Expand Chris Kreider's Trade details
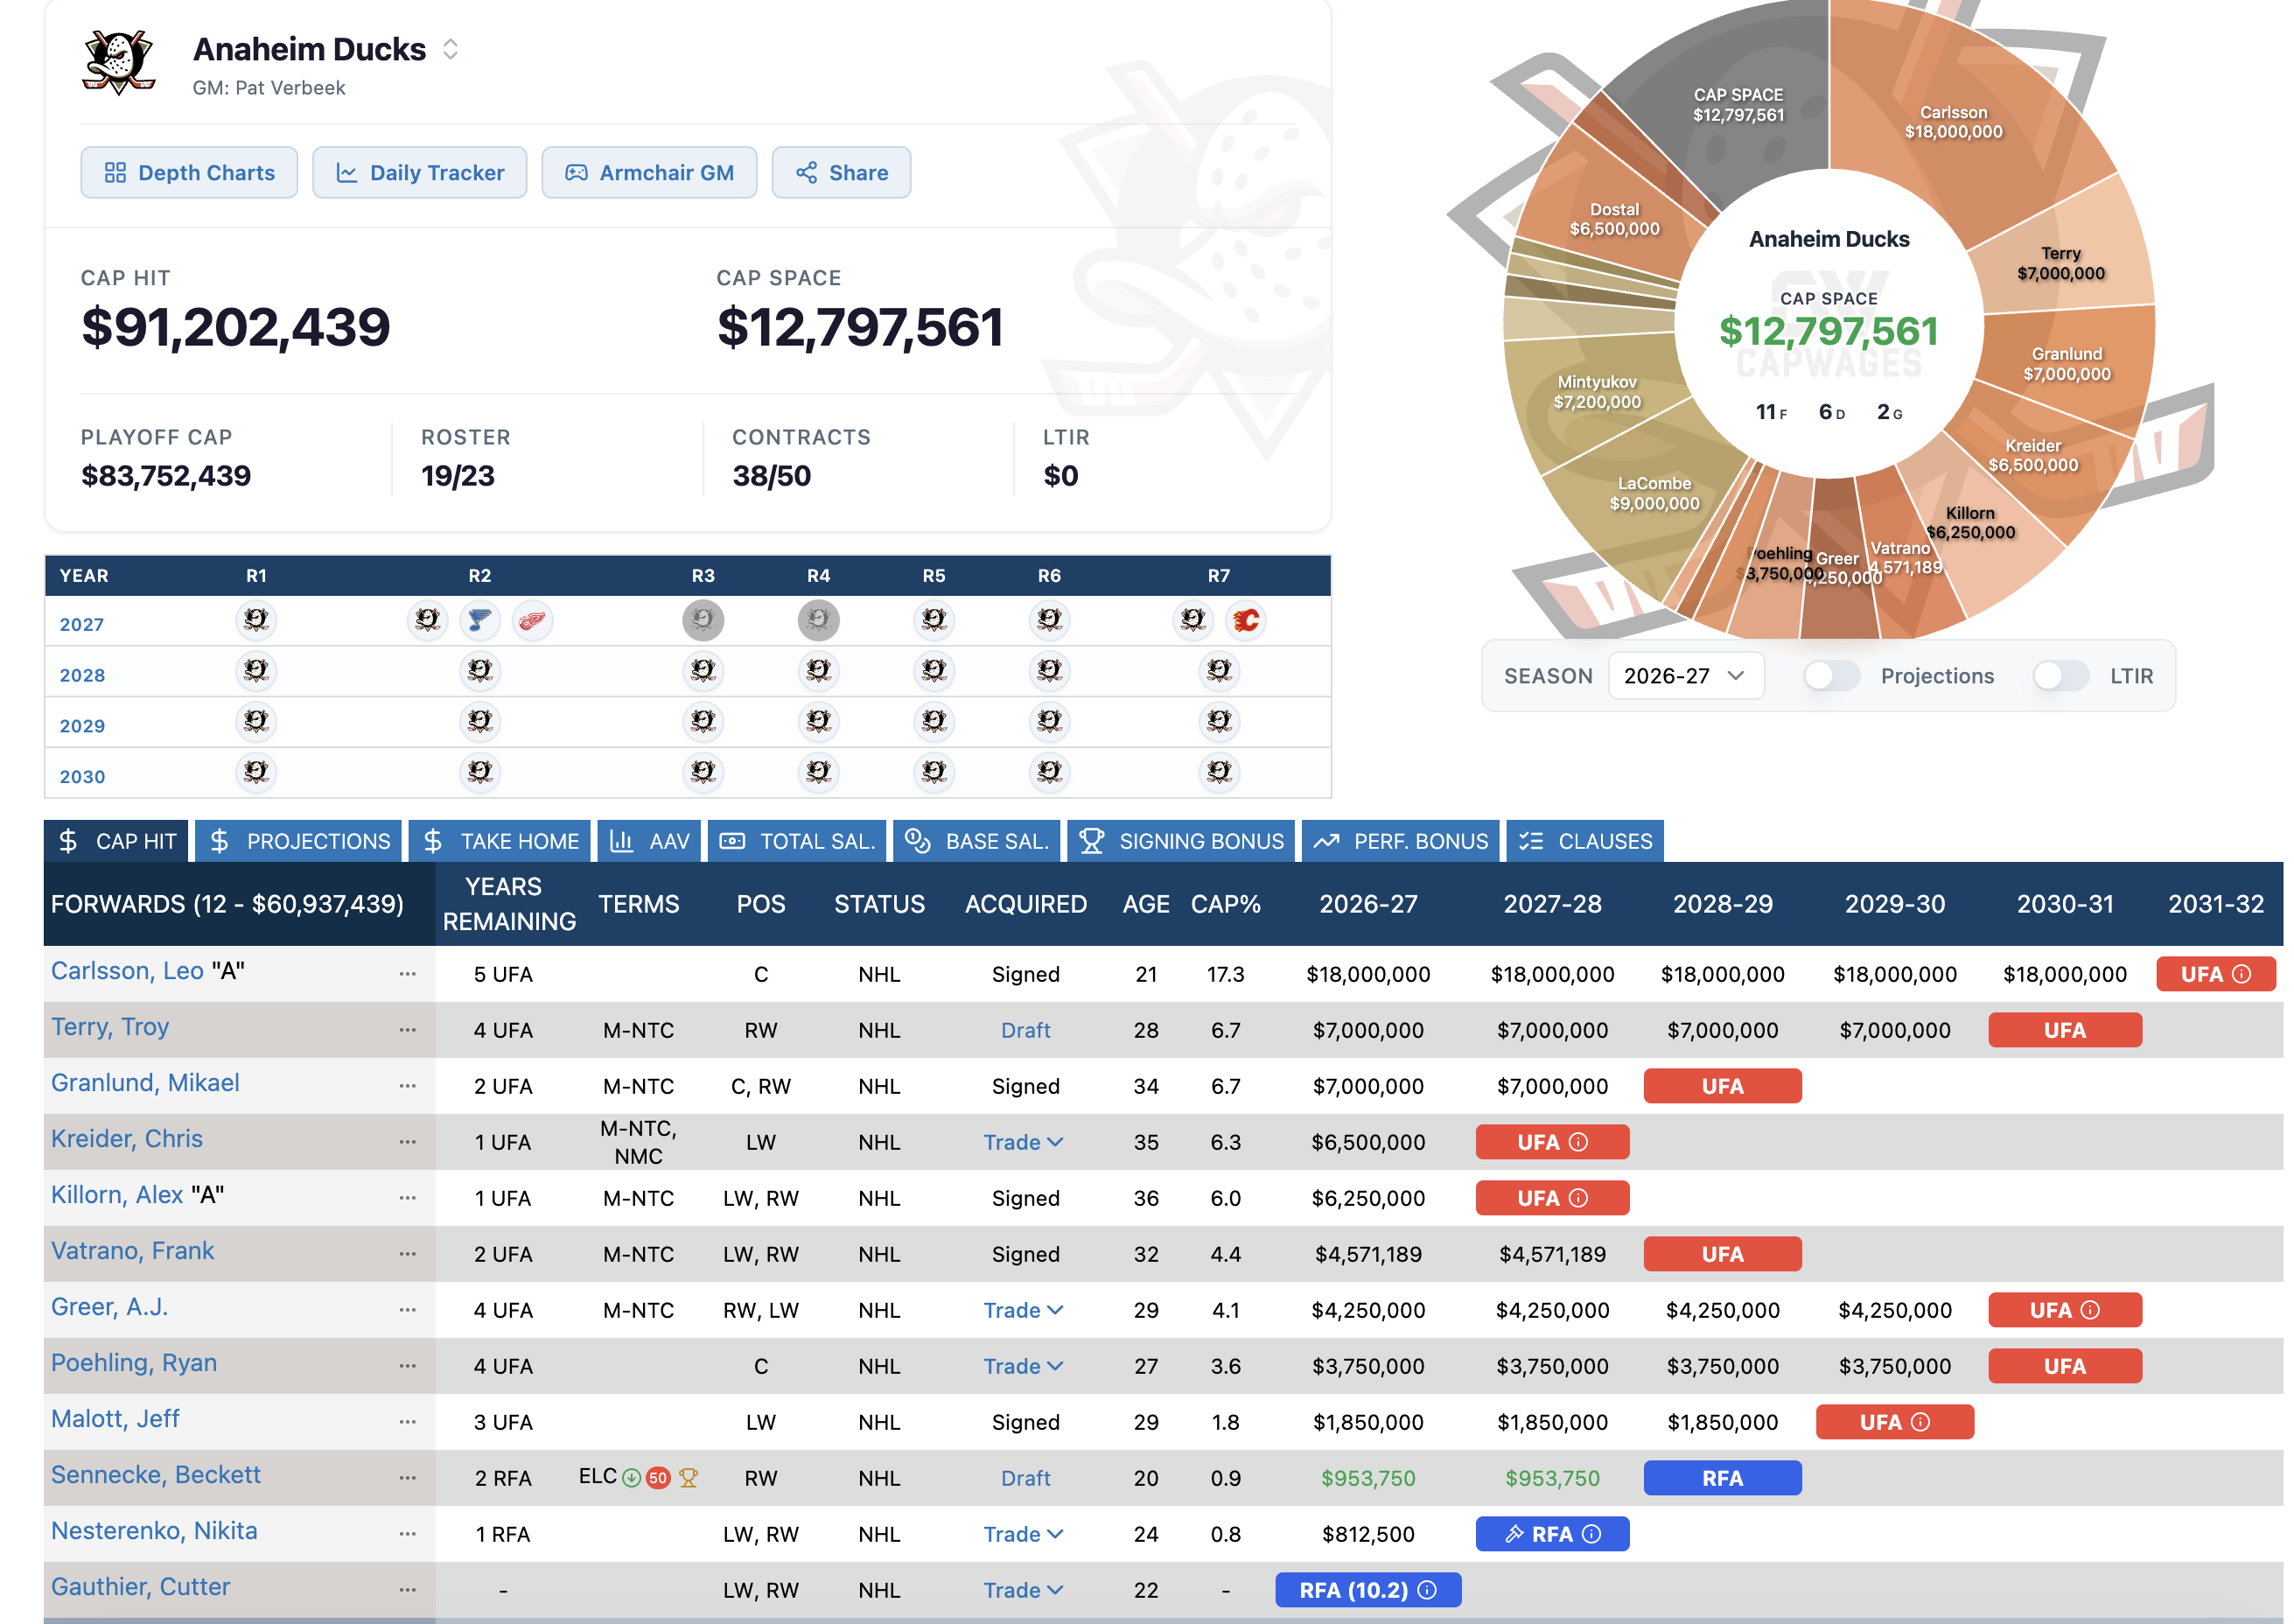 (x=1024, y=1142)
